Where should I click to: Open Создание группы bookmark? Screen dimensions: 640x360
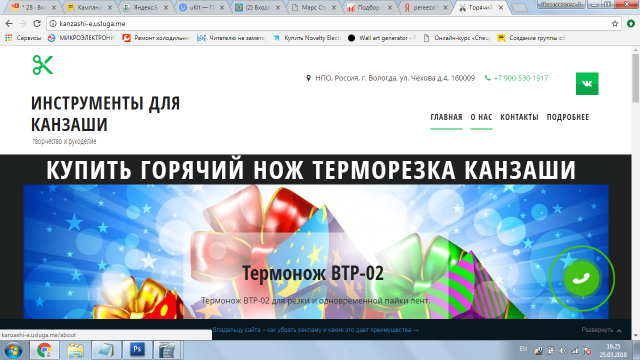pyautogui.click(x=531, y=38)
